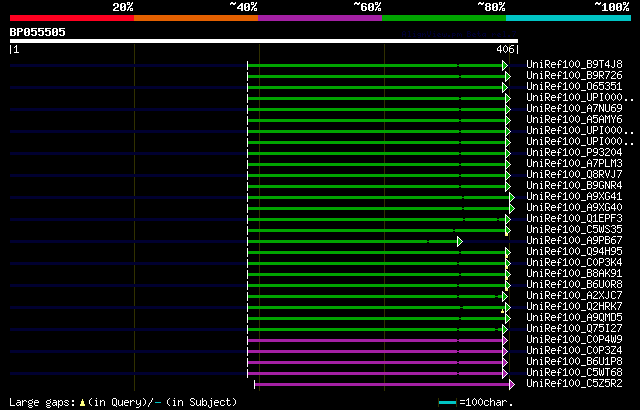640x410 pixels.
Task: Open the UniRef100_O65351 hit label
Action: (574, 86)
